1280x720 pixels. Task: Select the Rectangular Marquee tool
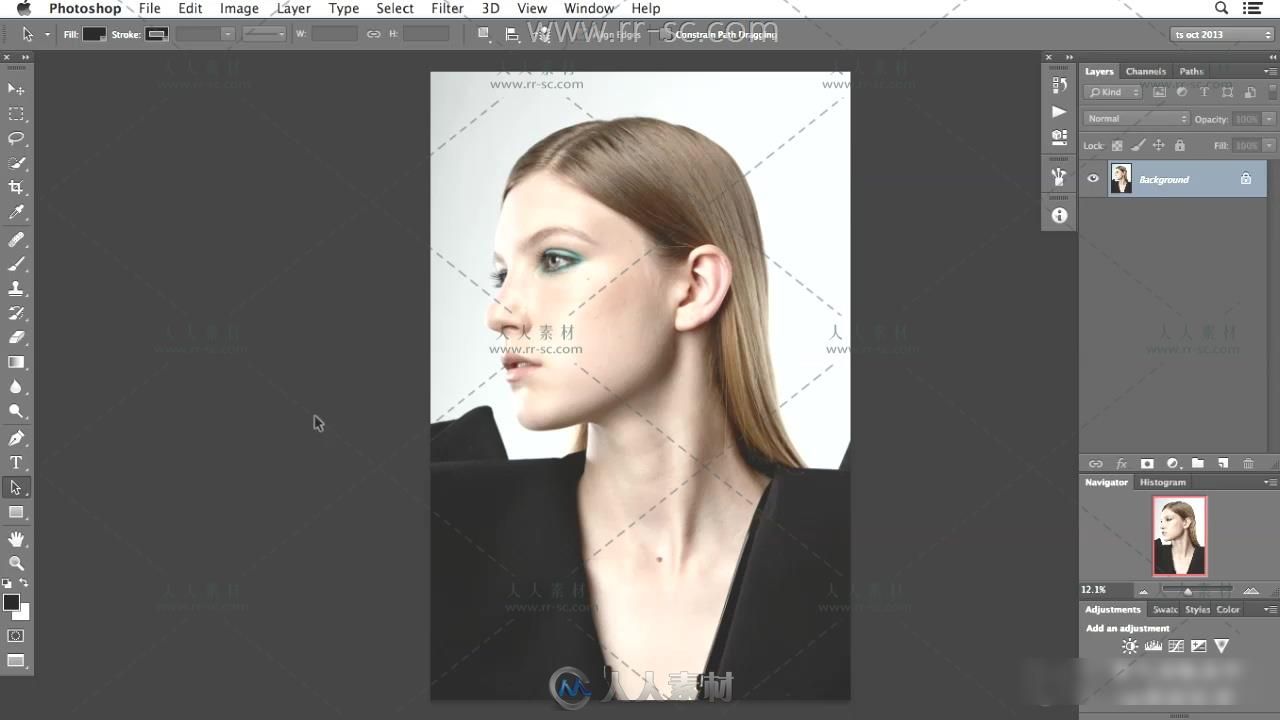pos(16,114)
